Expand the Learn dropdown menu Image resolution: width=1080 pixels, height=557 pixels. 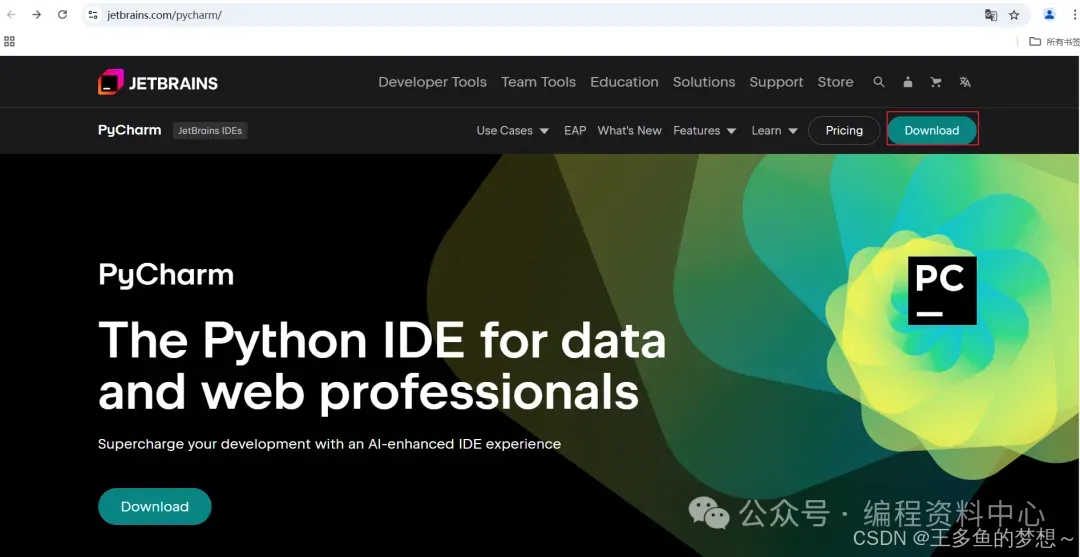775,130
